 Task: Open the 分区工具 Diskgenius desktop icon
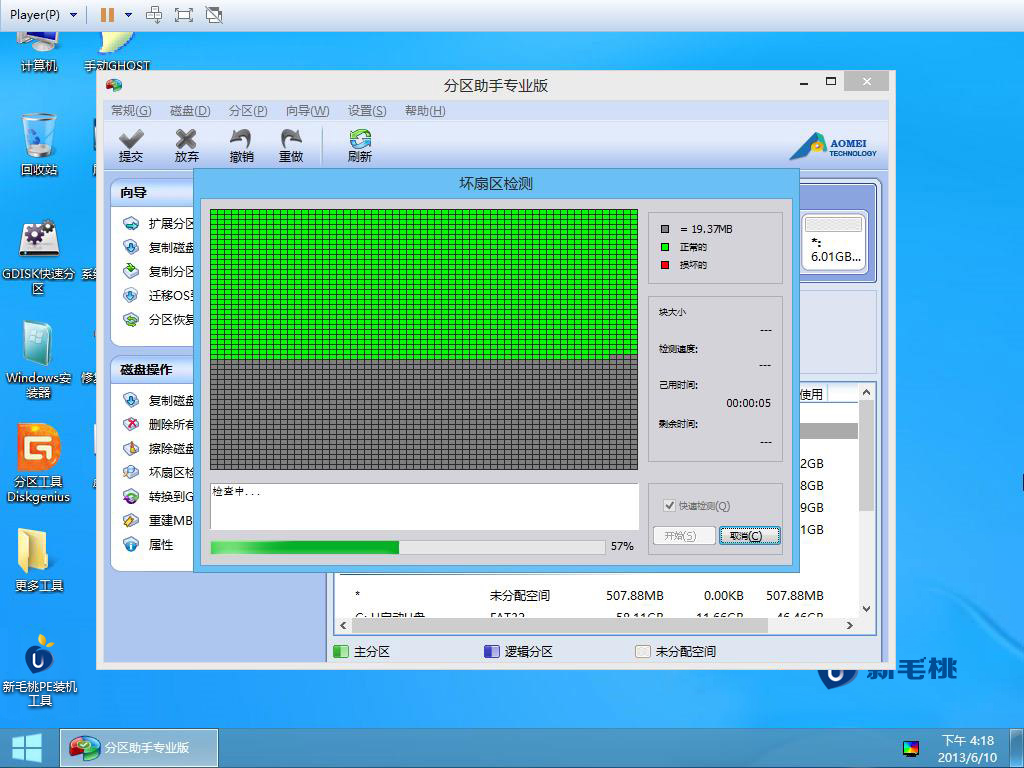pyautogui.click(x=38, y=463)
